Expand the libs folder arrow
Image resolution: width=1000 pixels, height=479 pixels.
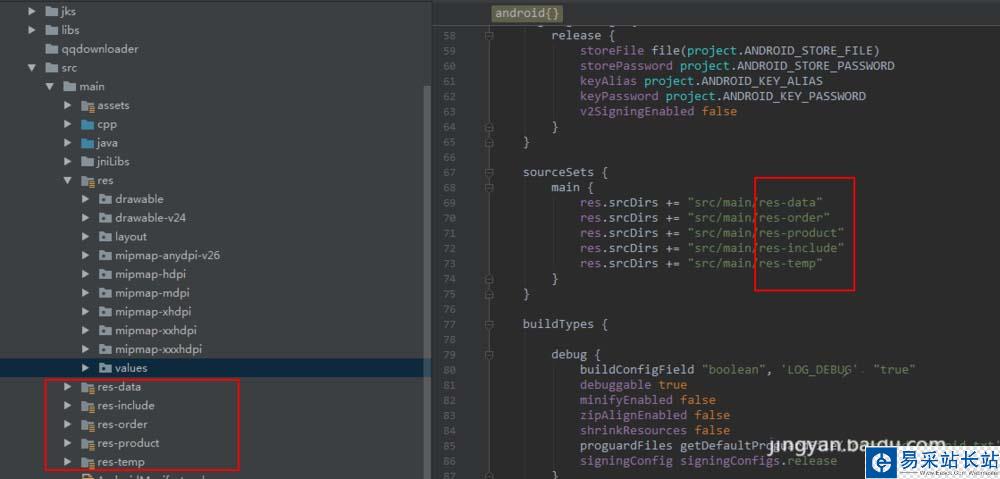(31, 30)
